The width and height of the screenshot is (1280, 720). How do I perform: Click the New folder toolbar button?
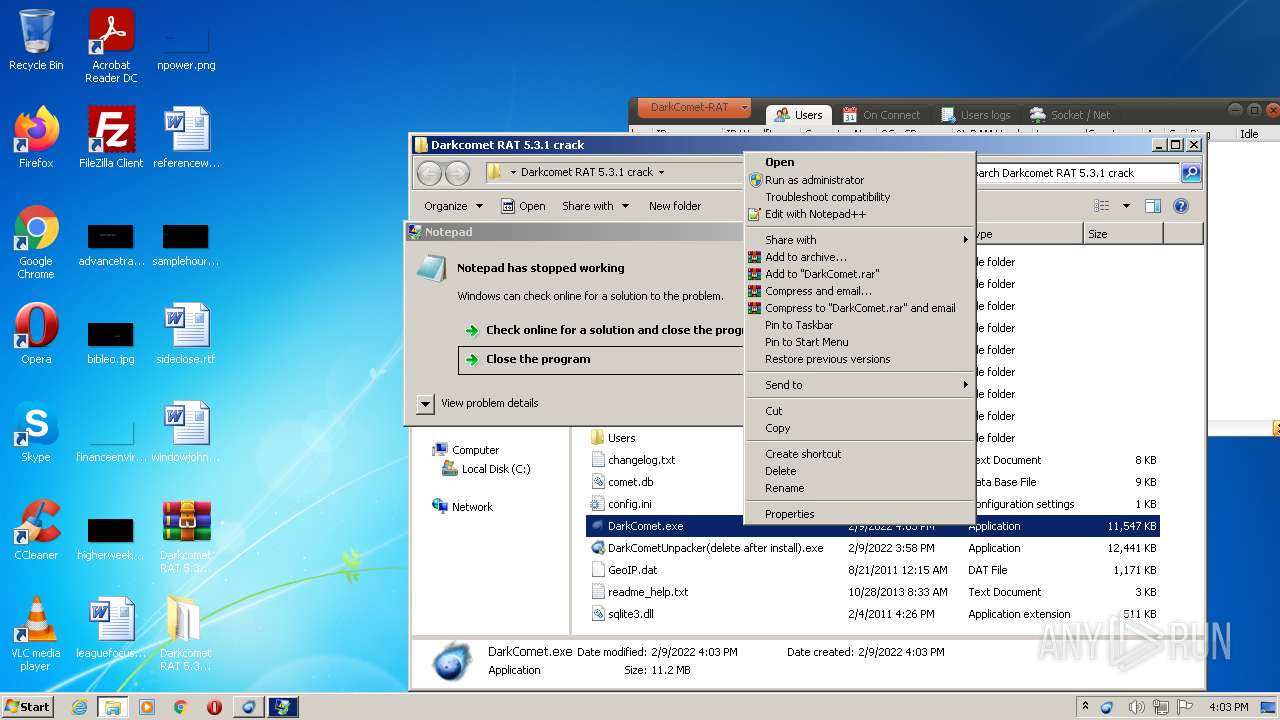[675, 206]
